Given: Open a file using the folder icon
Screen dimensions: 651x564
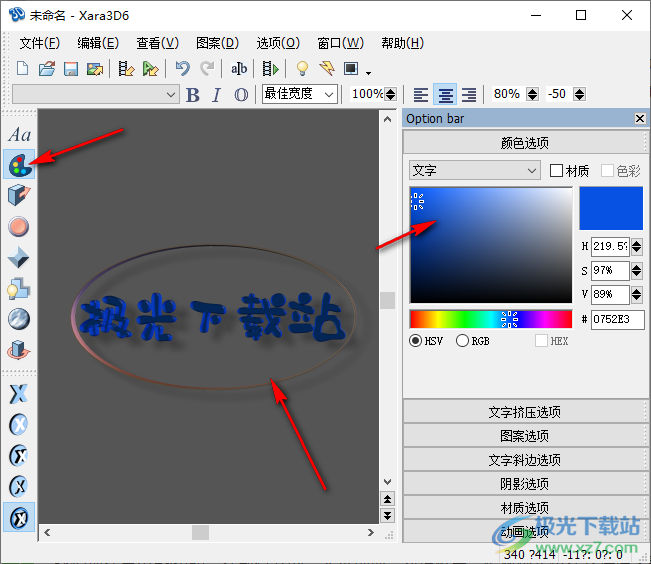Looking at the screenshot, I should coord(46,69).
